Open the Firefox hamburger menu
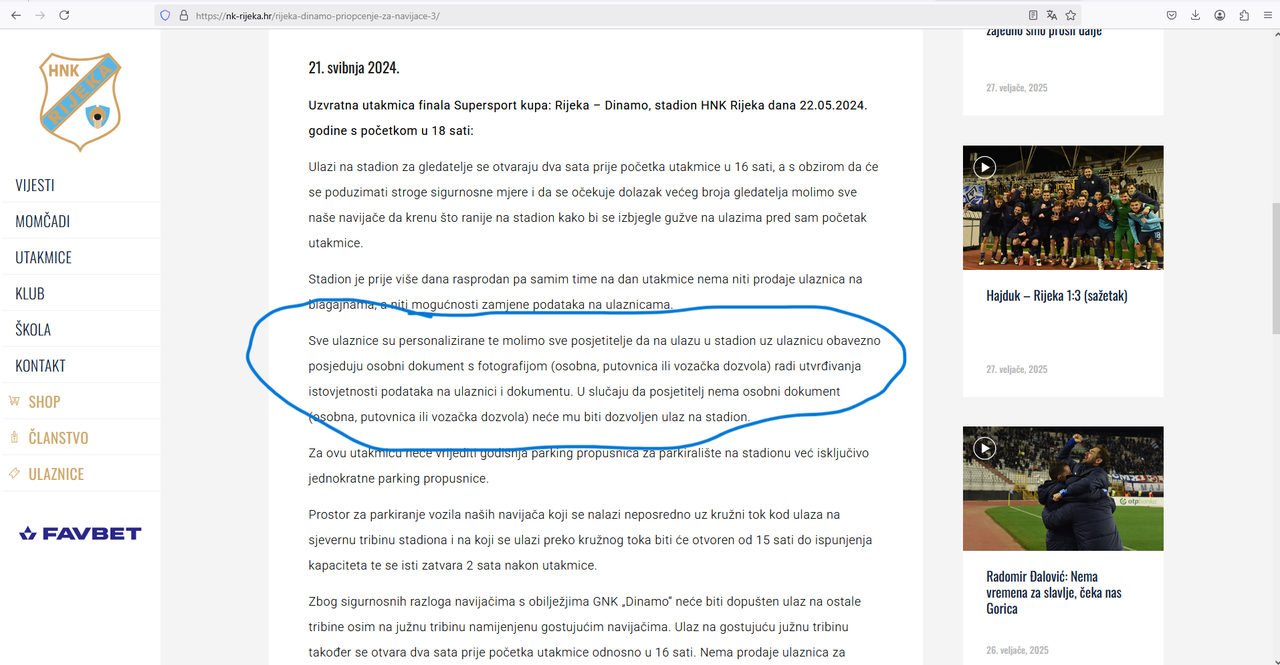 coord(1266,15)
